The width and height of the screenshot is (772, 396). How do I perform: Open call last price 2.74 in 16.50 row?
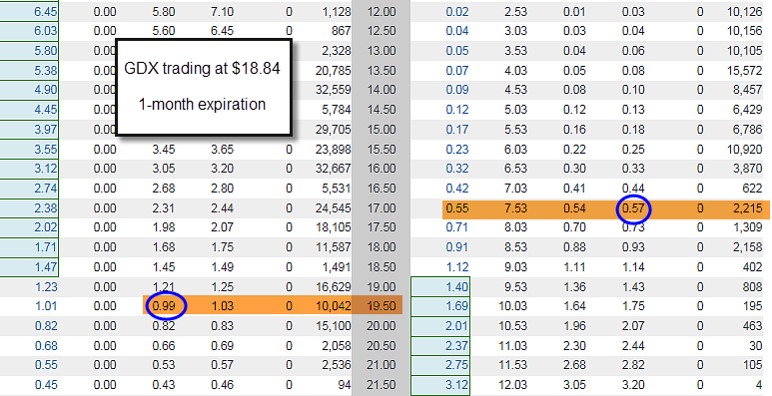[45, 188]
